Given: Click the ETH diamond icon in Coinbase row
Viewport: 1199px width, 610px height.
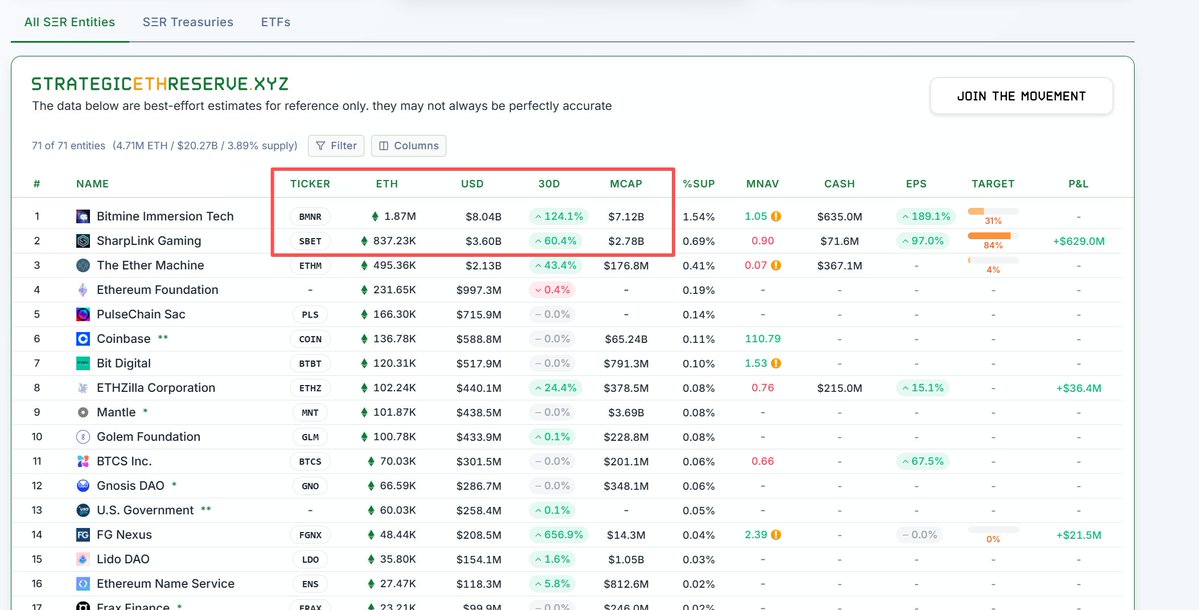Looking at the screenshot, I should point(365,339).
